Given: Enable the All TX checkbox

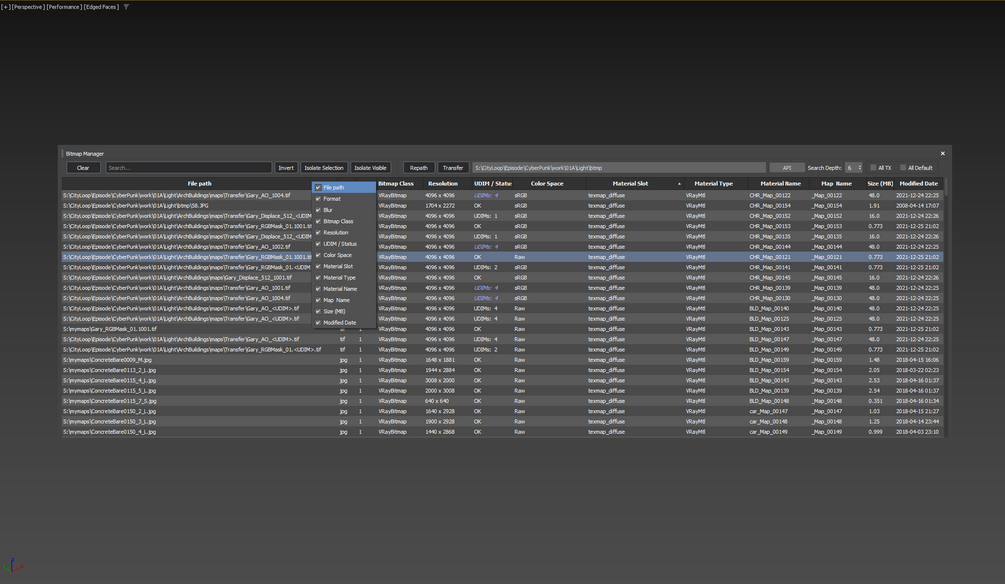Looking at the screenshot, I should click(873, 168).
